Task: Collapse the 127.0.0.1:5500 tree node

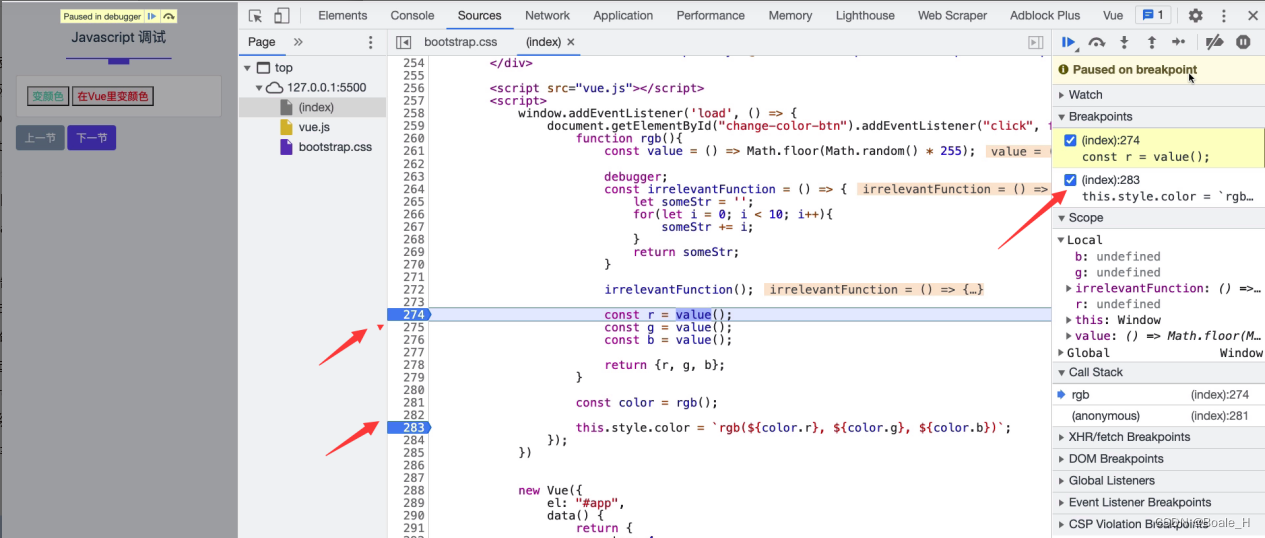Action: (258, 88)
